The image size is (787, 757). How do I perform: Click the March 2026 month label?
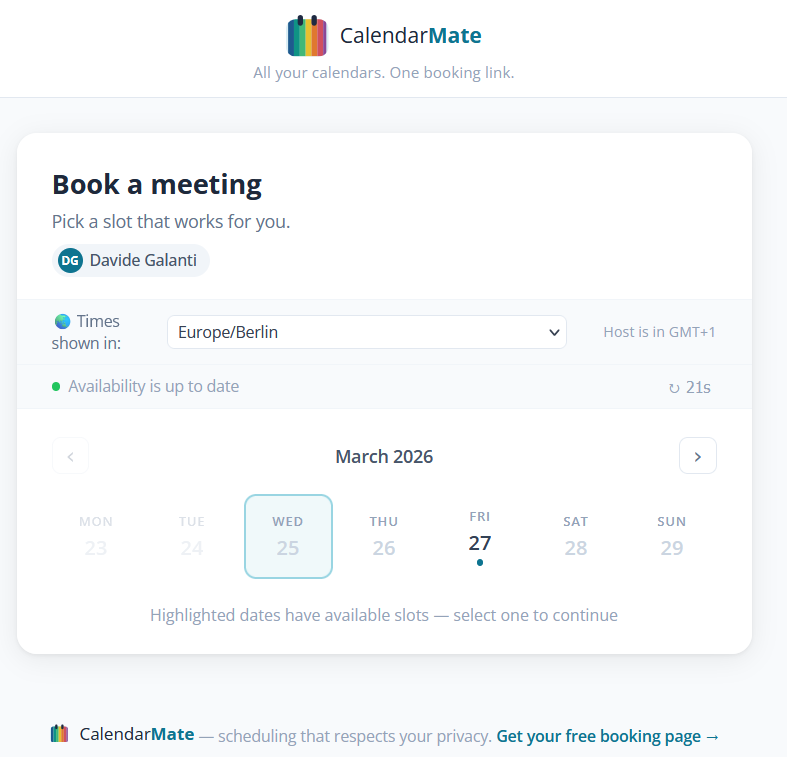click(384, 457)
